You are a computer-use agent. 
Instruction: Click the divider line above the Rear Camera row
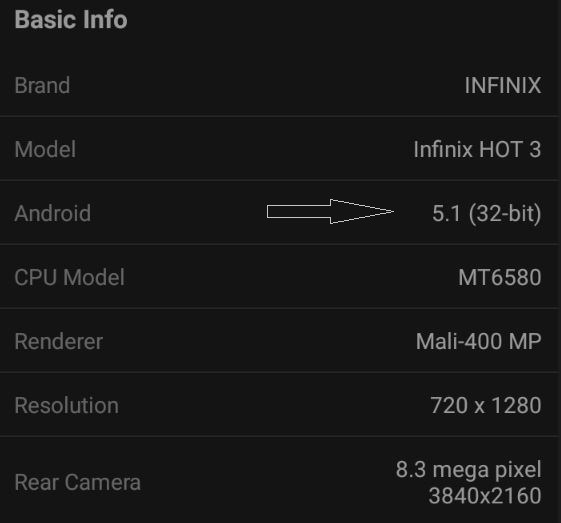[x=280, y=436]
